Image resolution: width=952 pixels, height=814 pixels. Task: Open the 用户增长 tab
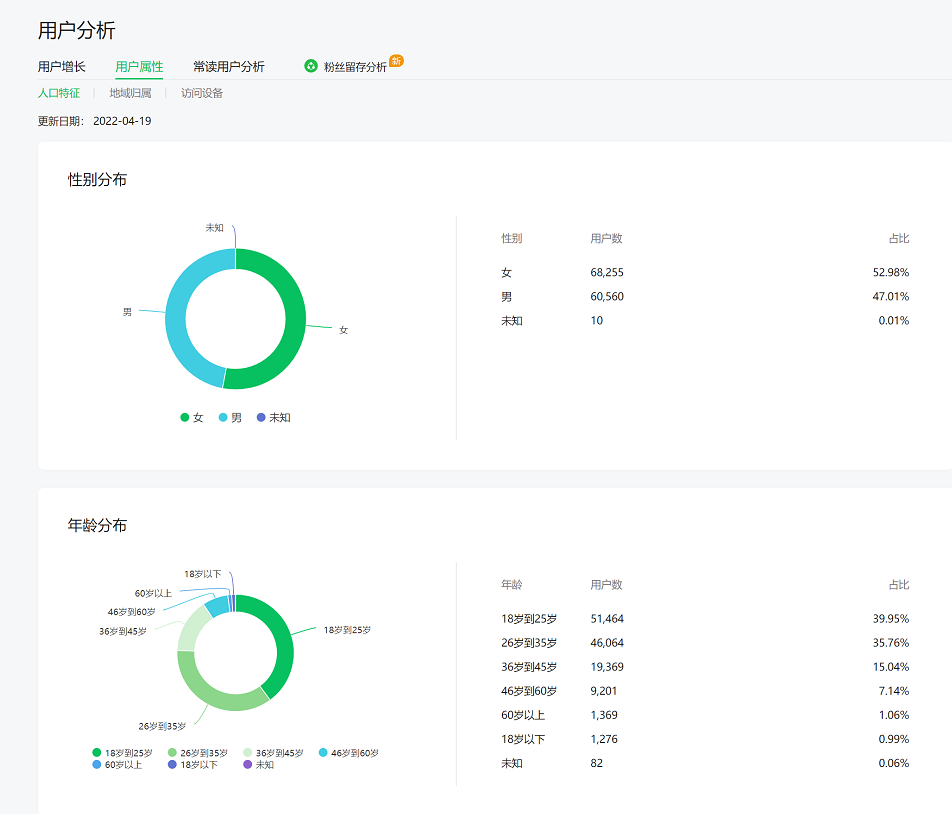[61, 67]
